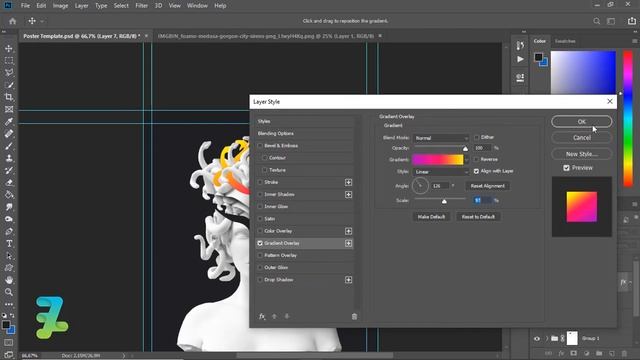640x360 pixels.
Task: Select the Healing Brush tool
Action: (x=9, y=134)
